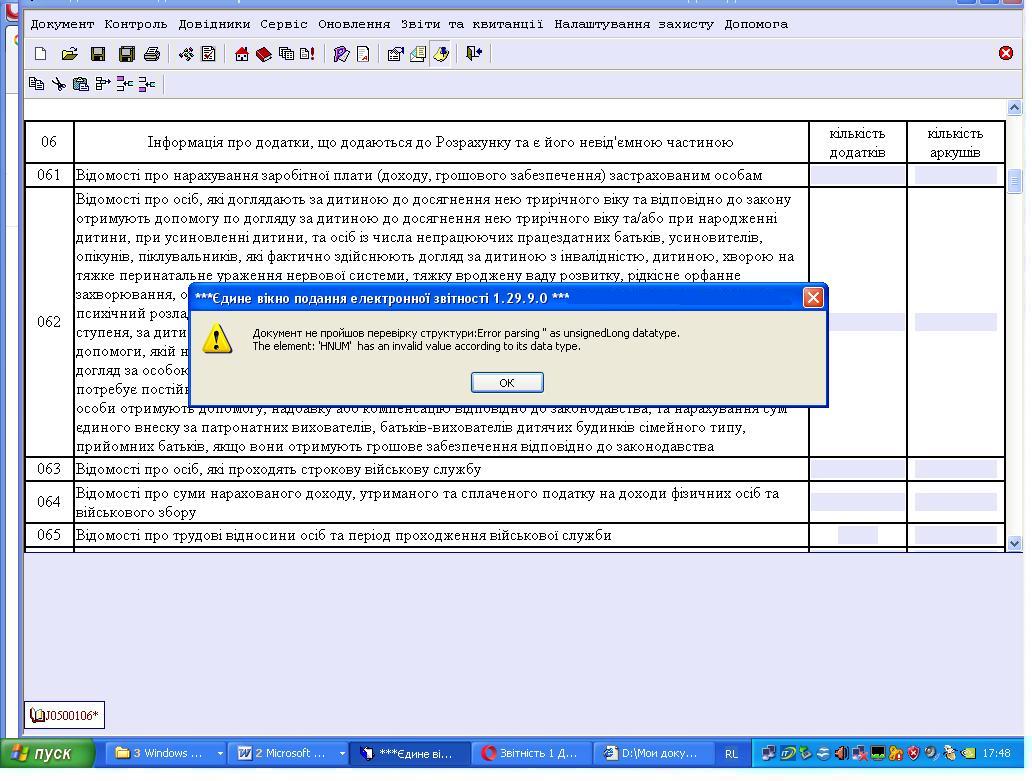Open the red book reference icon
Image resolution: width=1032 pixels, height=781 pixels.
(x=264, y=54)
